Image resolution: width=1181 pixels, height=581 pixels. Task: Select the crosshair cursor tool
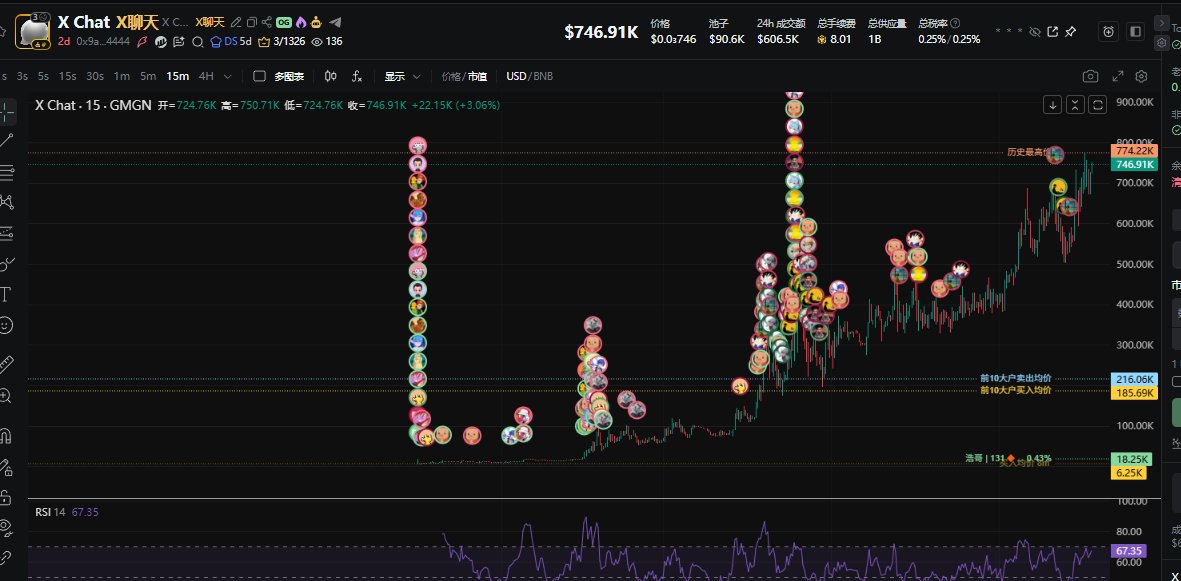(x=7, y=111)
